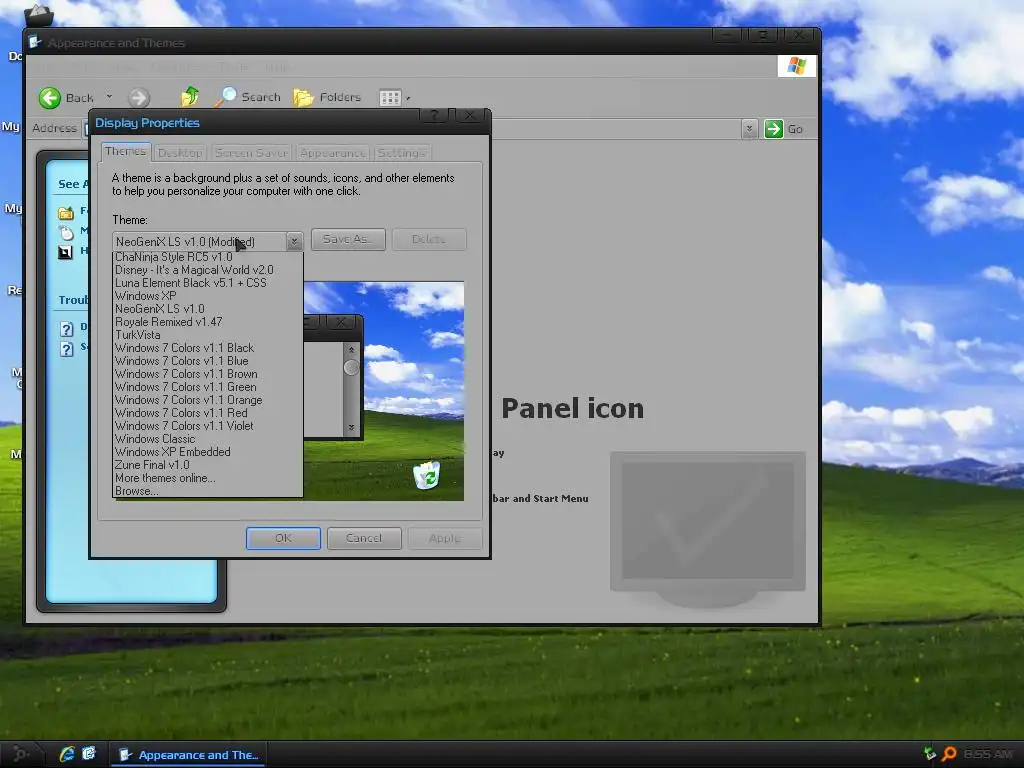Select NeoGenX LS v1.0 in list
1024x768 pixels.
208,309
